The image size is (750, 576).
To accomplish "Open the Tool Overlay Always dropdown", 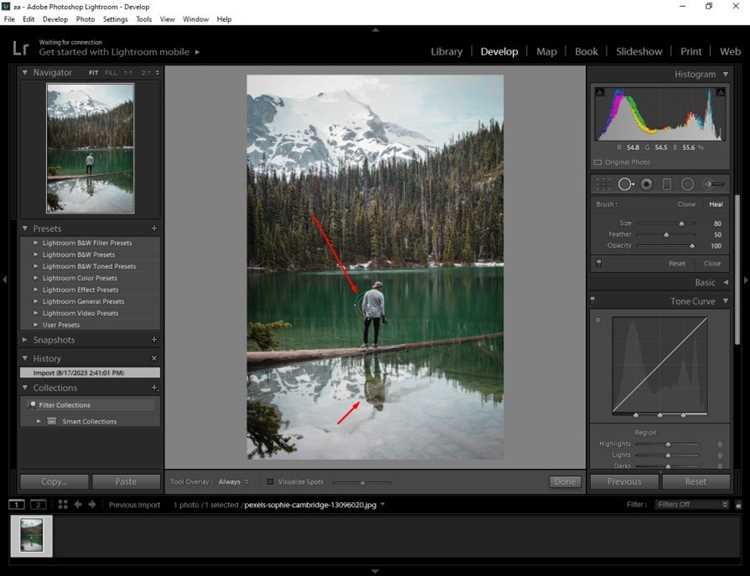I will tap(233, 482).
